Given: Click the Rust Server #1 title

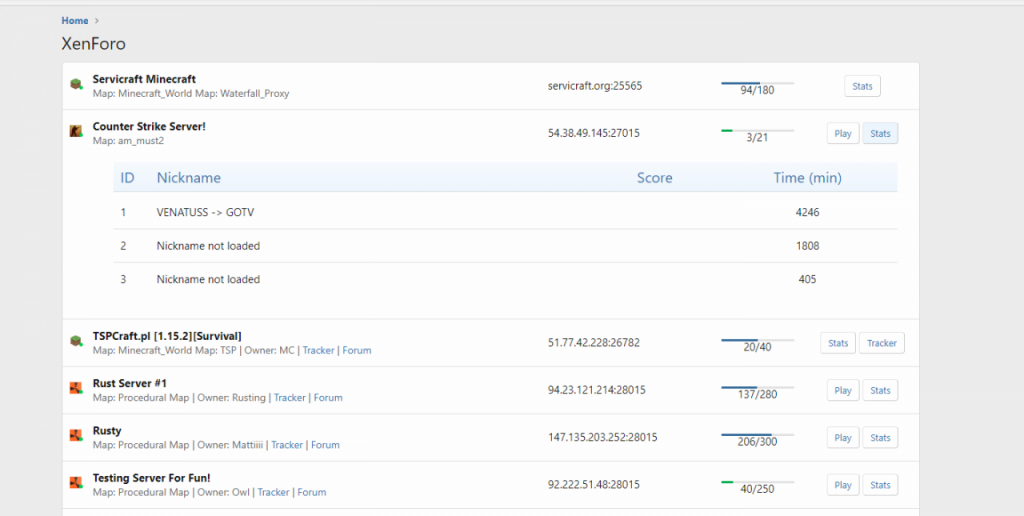Looking at the screenshot, I should pyautogui.click(x=130, y=383).
